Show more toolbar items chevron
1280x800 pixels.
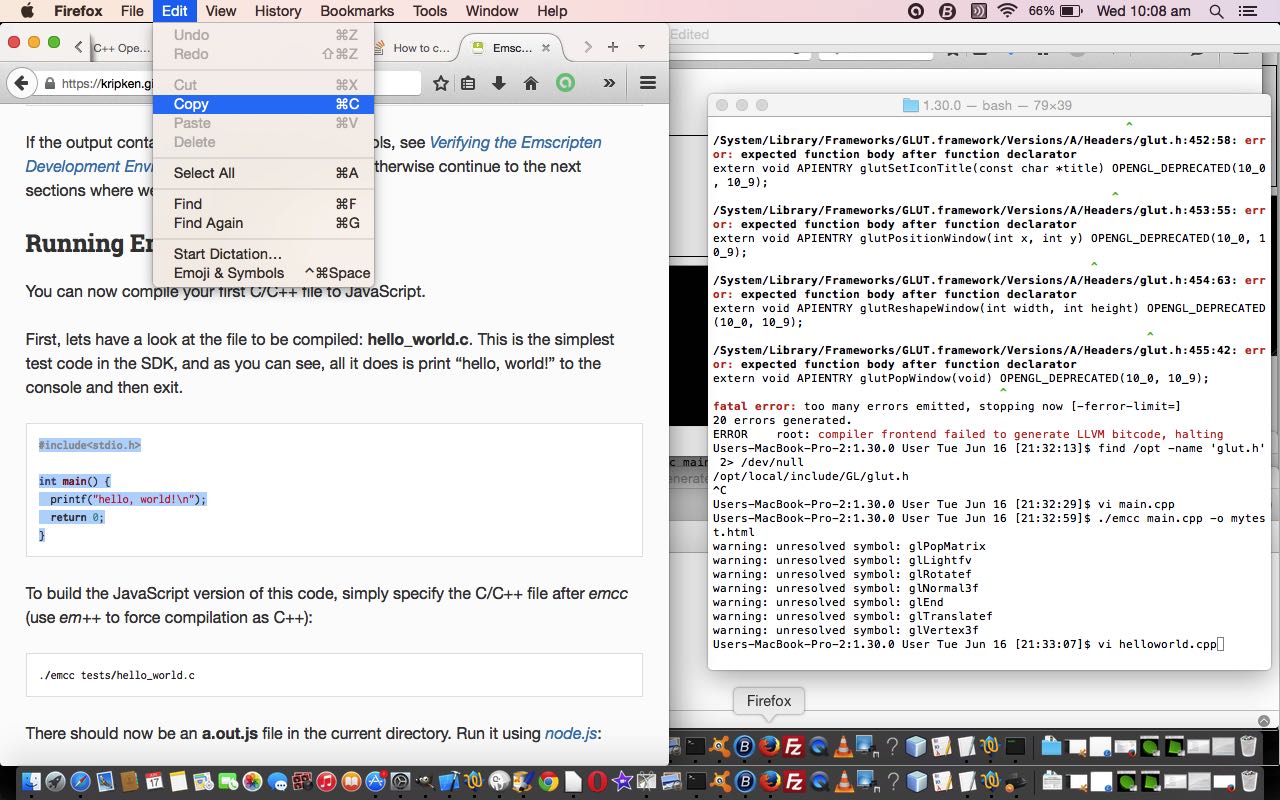609,83
